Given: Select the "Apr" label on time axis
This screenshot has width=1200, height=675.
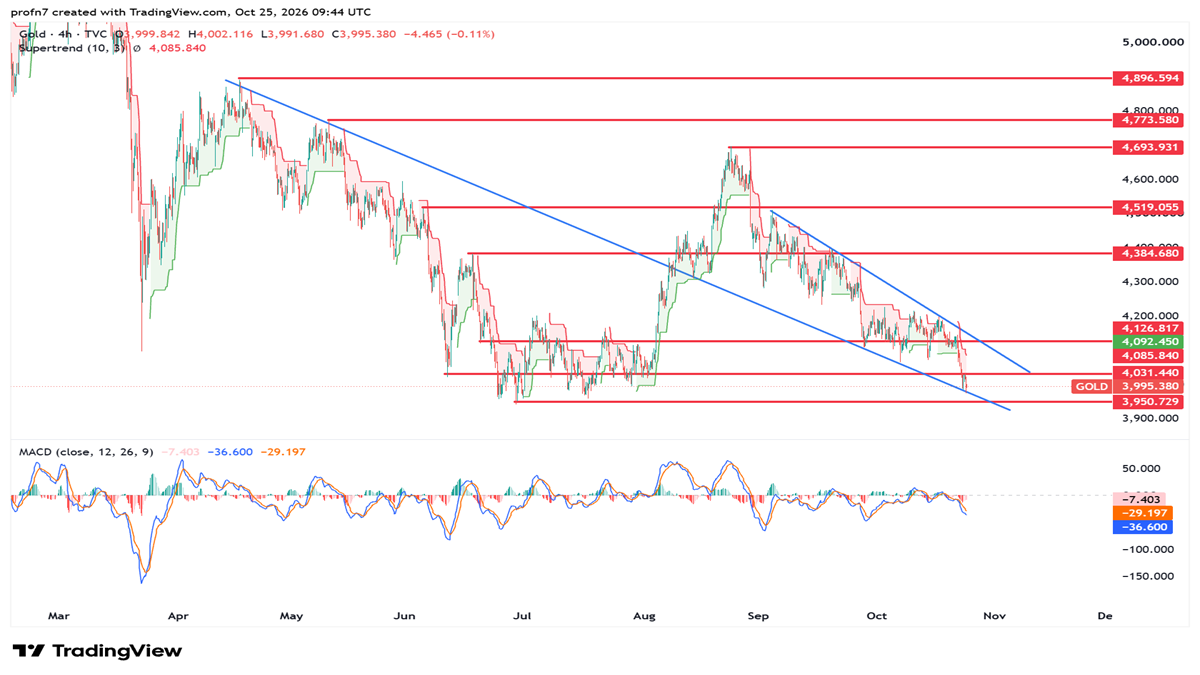Looking at the screenshot, I should 179,616.
